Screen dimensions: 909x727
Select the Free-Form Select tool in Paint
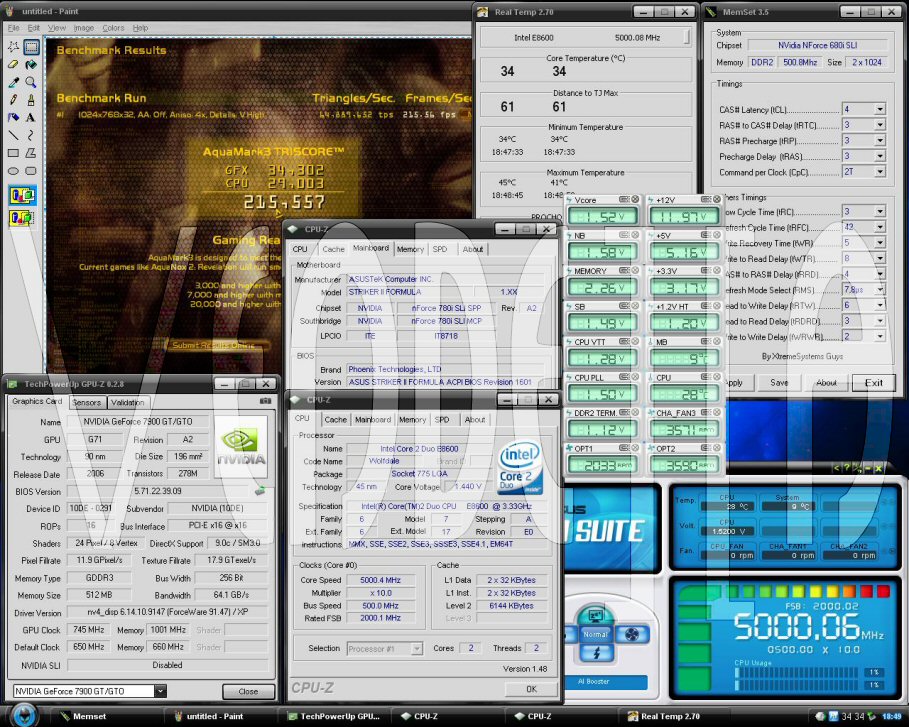13,47
